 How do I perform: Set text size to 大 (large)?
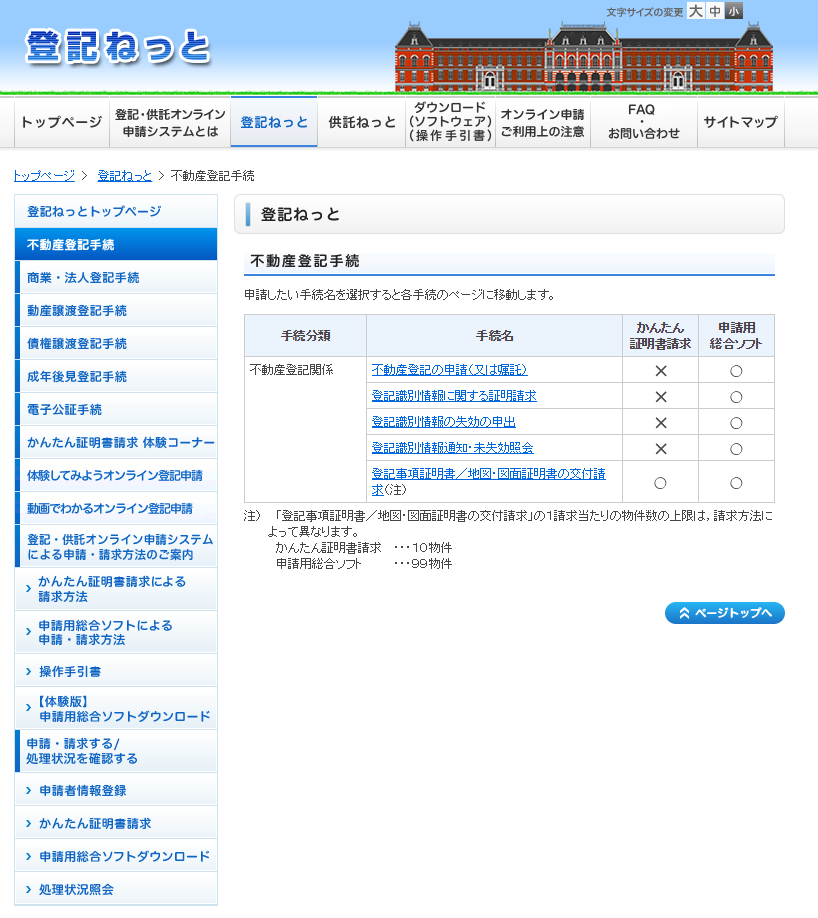[x=695, y=11]
